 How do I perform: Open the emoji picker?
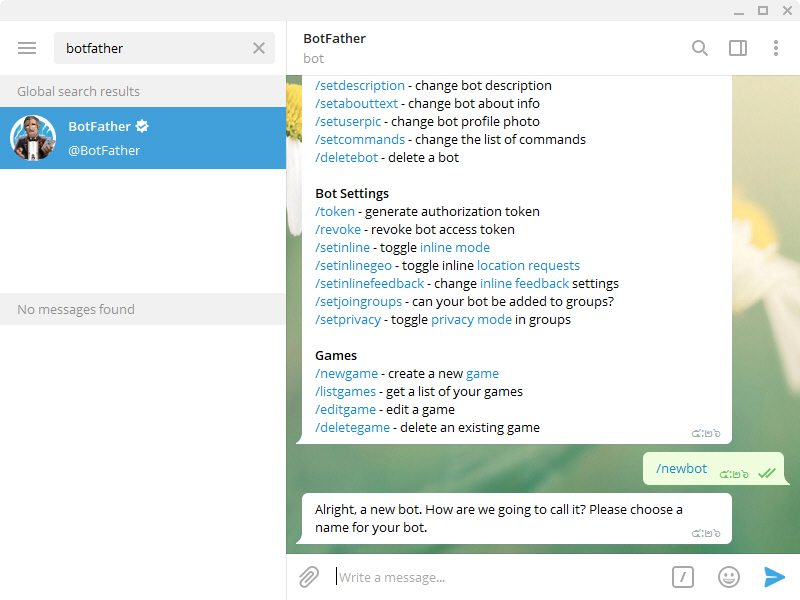[729, 577]
